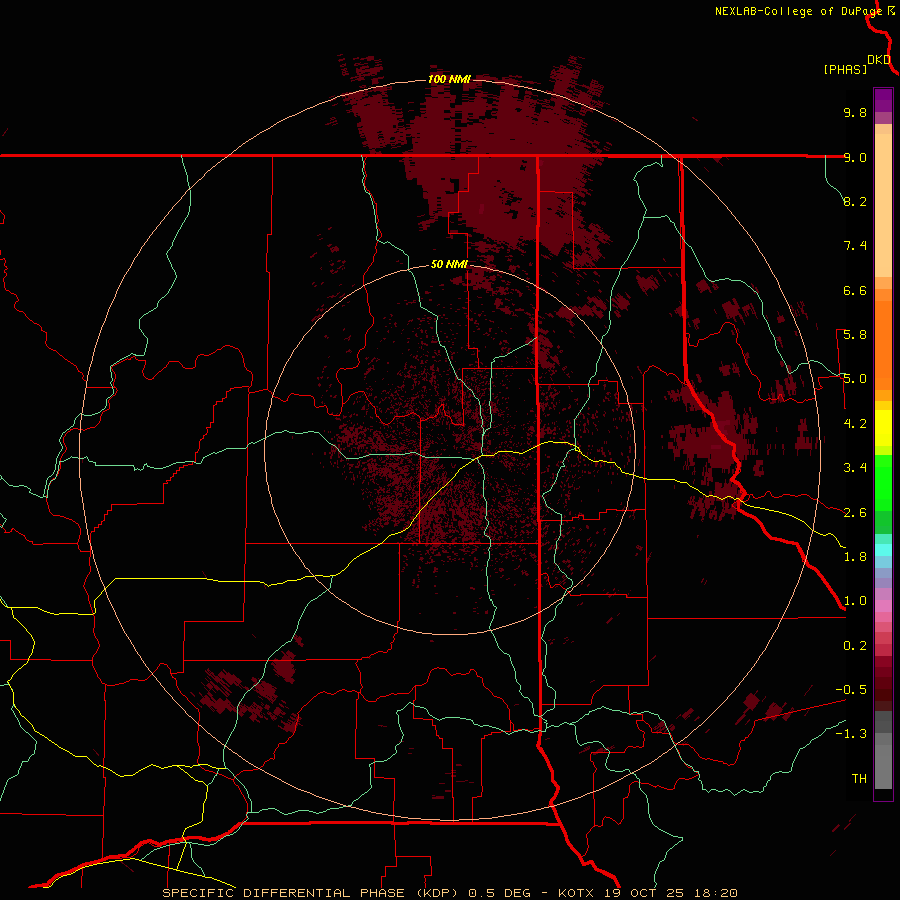Click the 2.6 scale value
900x900 pixels.
[855, 513]
